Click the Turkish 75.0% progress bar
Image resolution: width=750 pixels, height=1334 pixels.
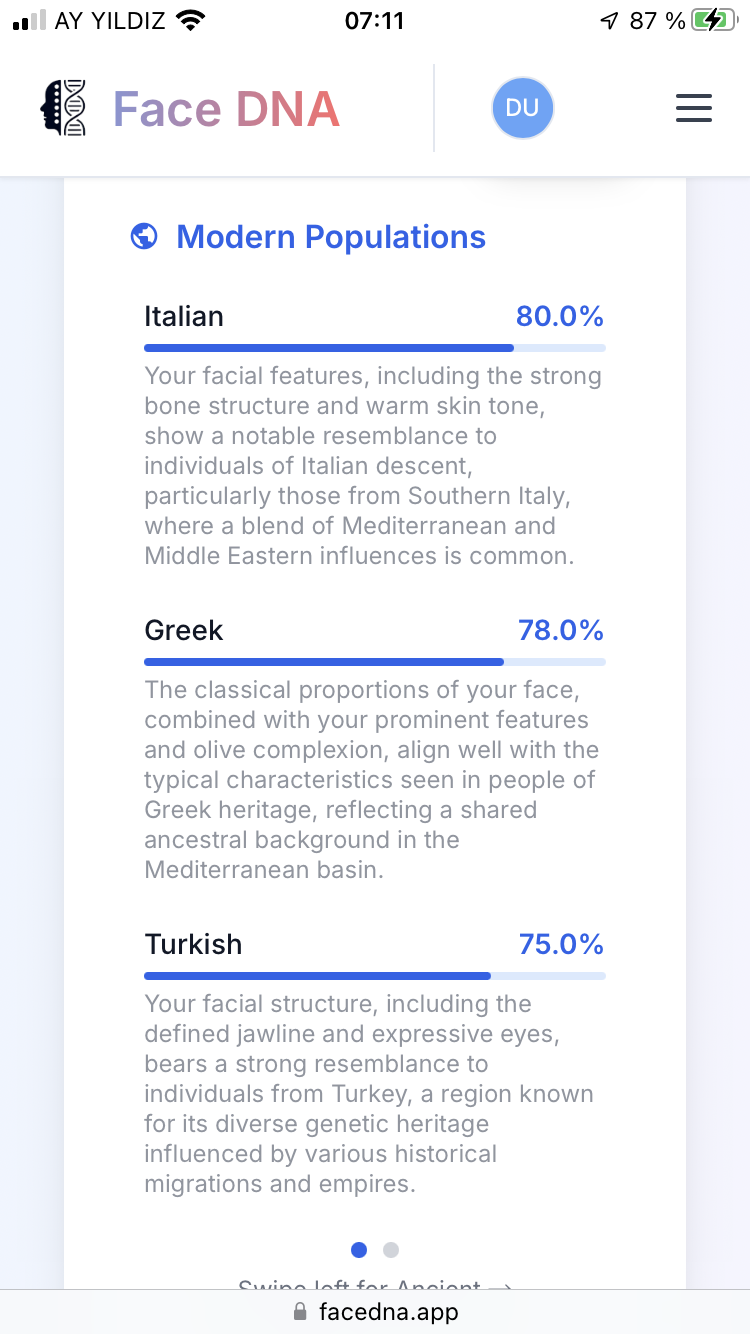coord(375,976)
